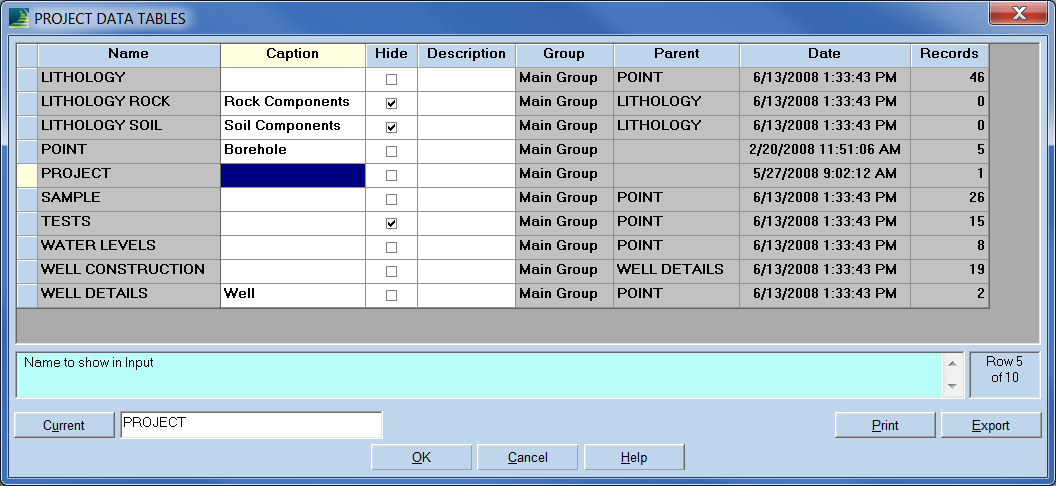Click the TESTS name cell

(129, 223)
